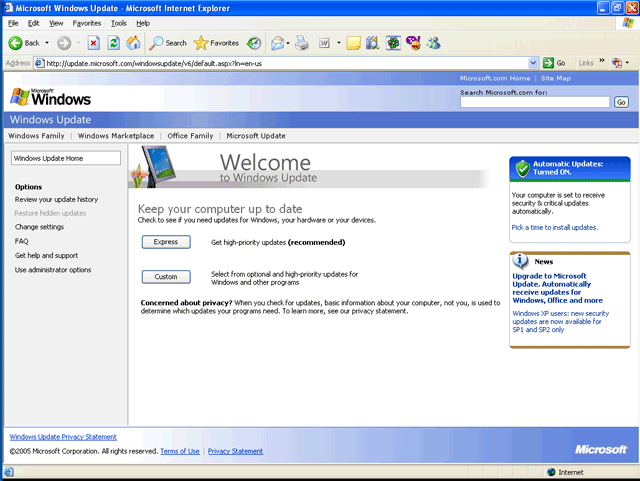Open the View menu

[x=56, y=23]
